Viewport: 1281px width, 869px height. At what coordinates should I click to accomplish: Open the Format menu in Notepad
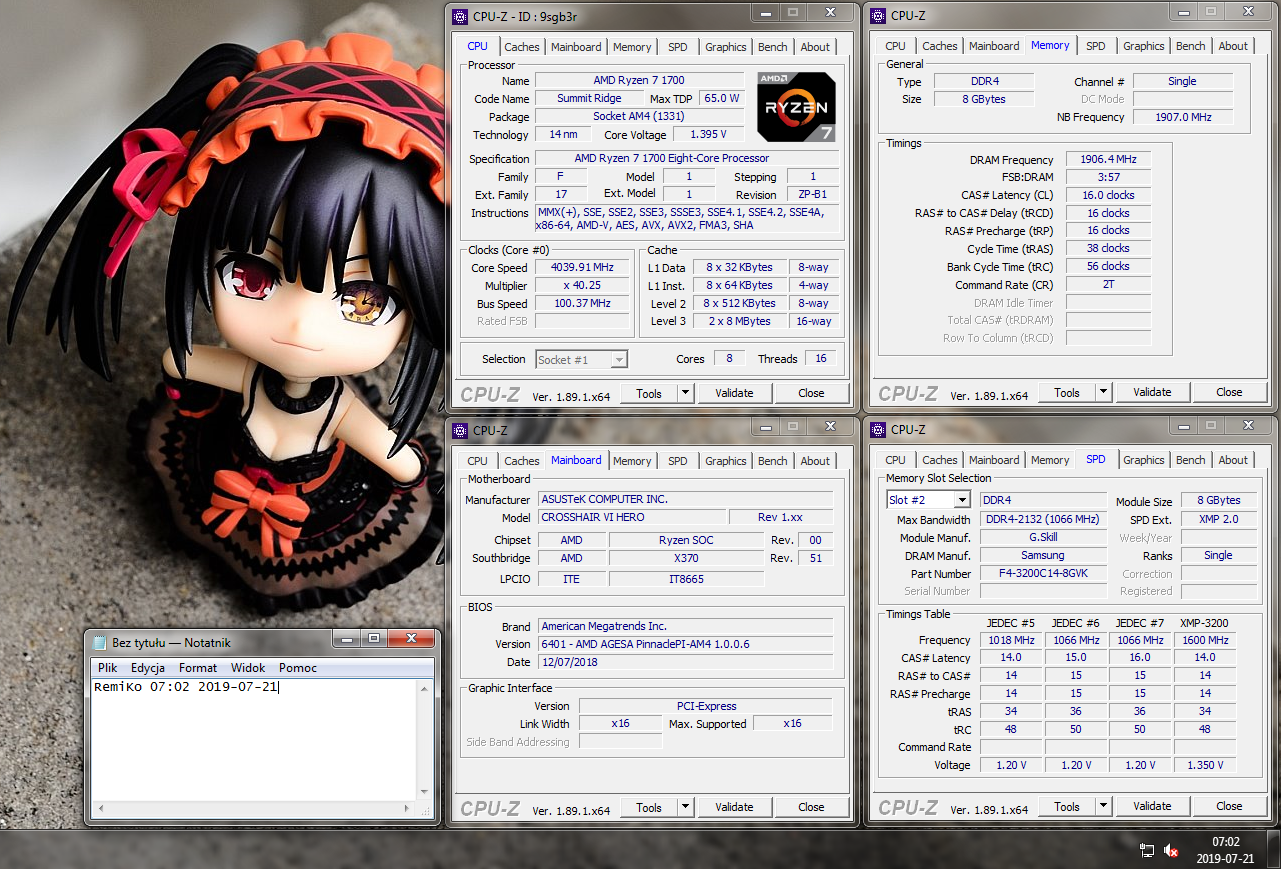(198, 668)
